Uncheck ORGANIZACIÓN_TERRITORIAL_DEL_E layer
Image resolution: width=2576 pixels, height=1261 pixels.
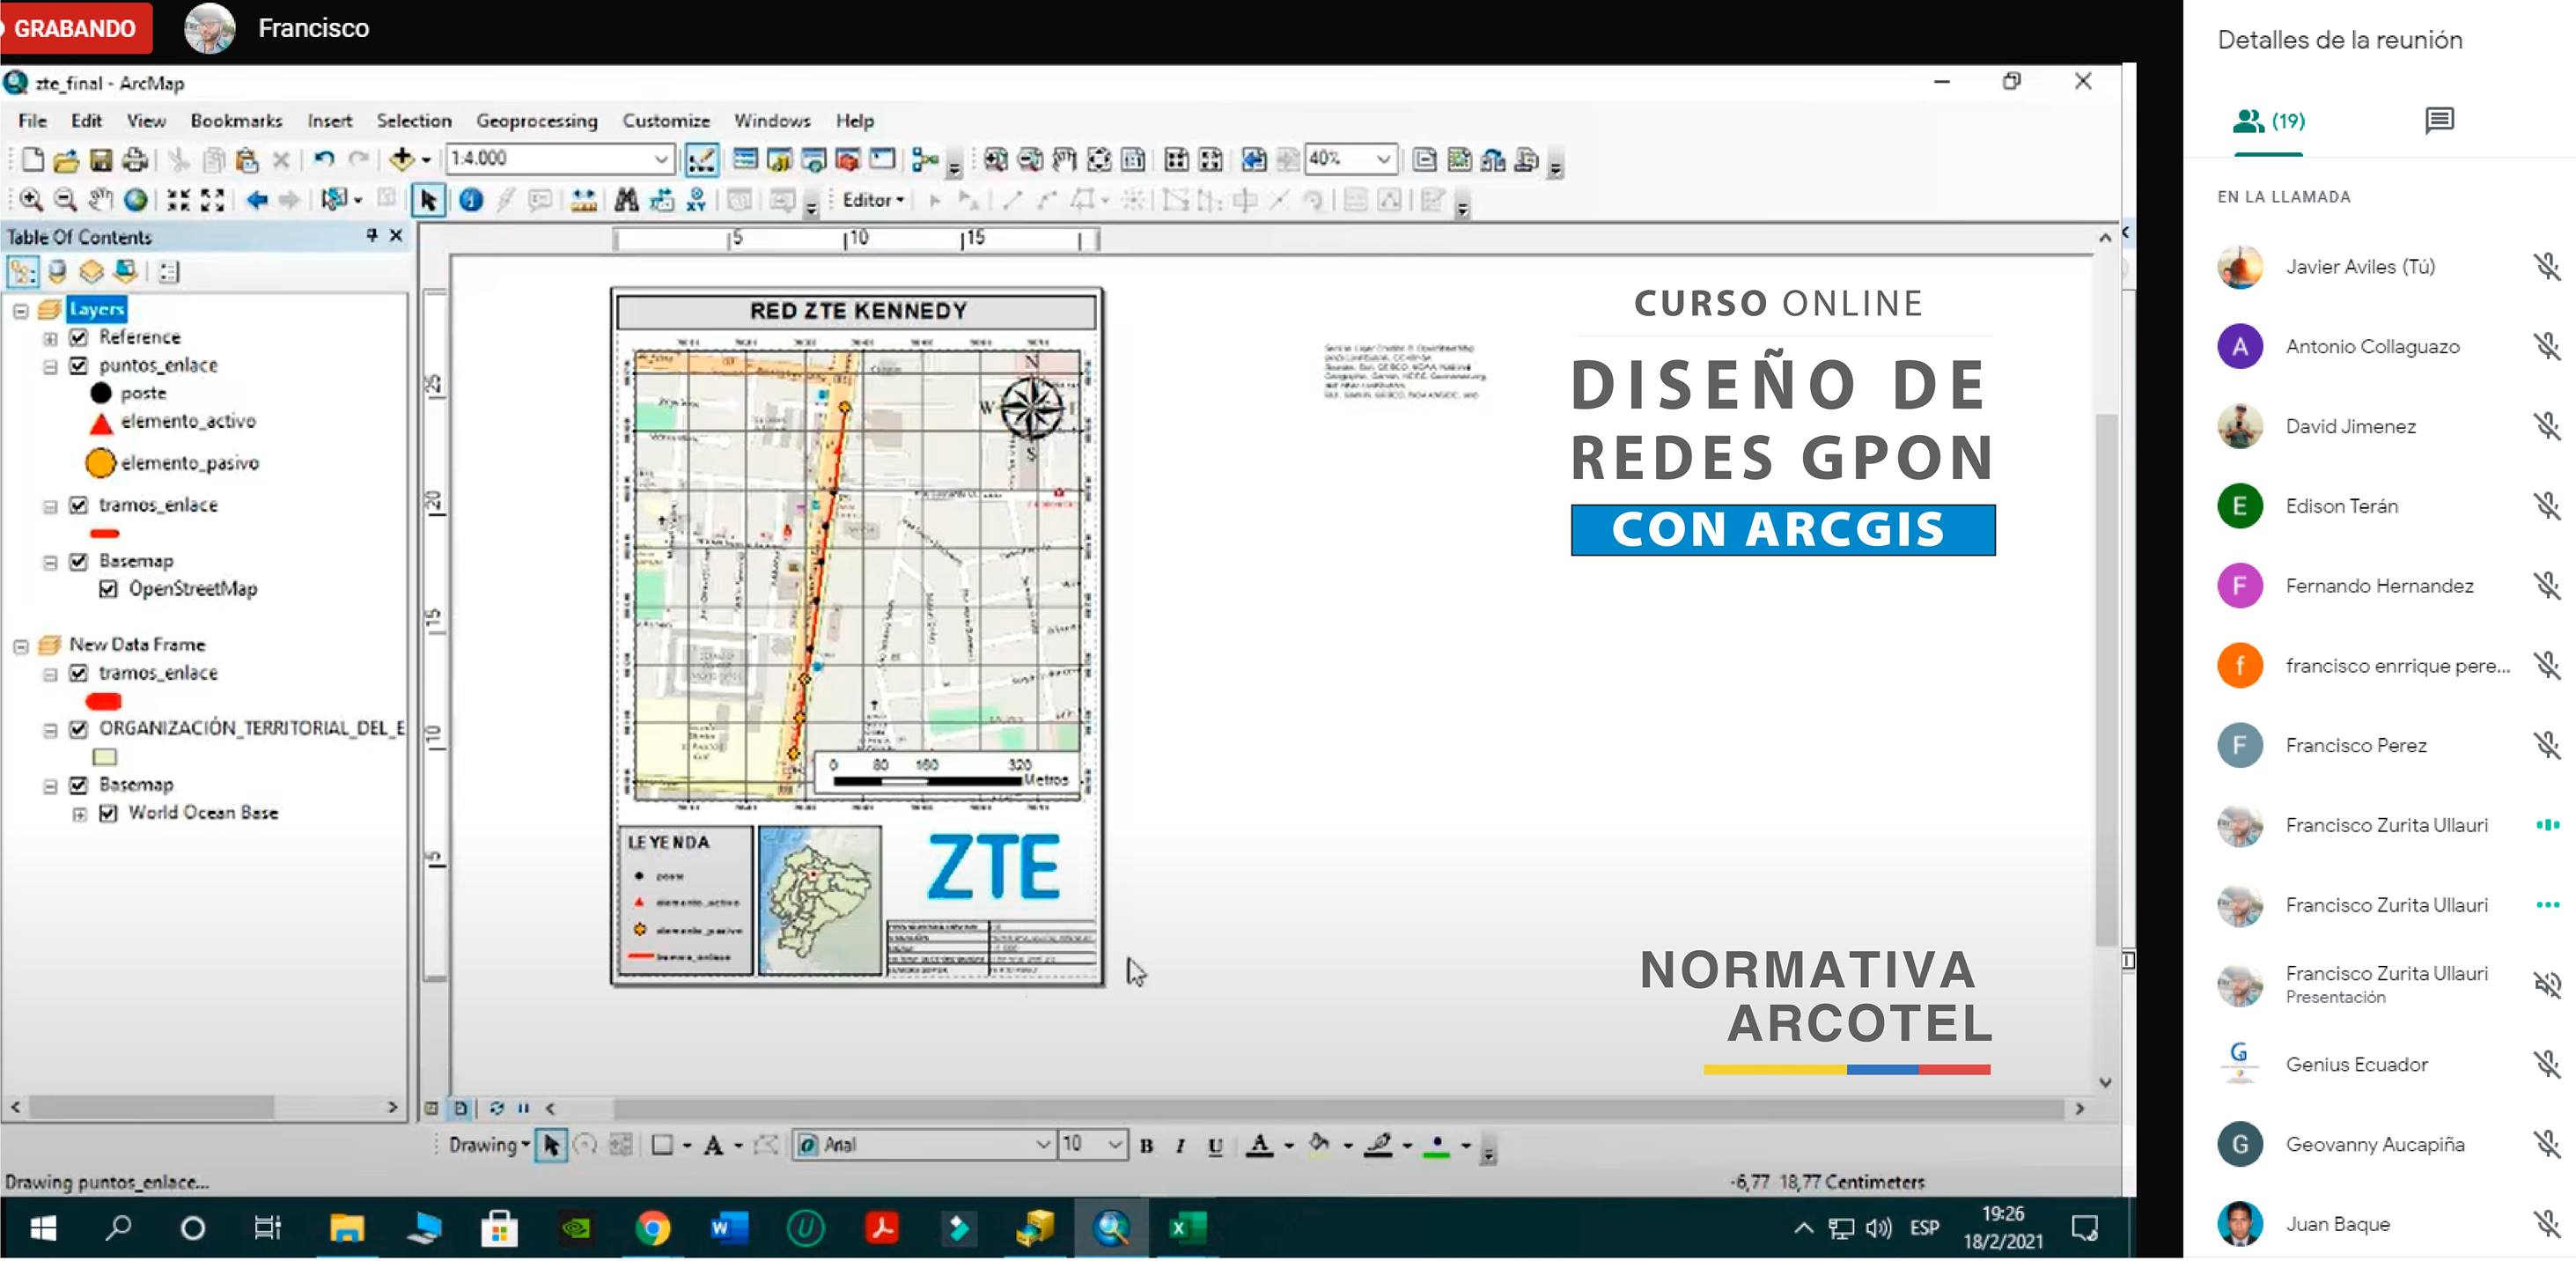(x=79, y=729)
